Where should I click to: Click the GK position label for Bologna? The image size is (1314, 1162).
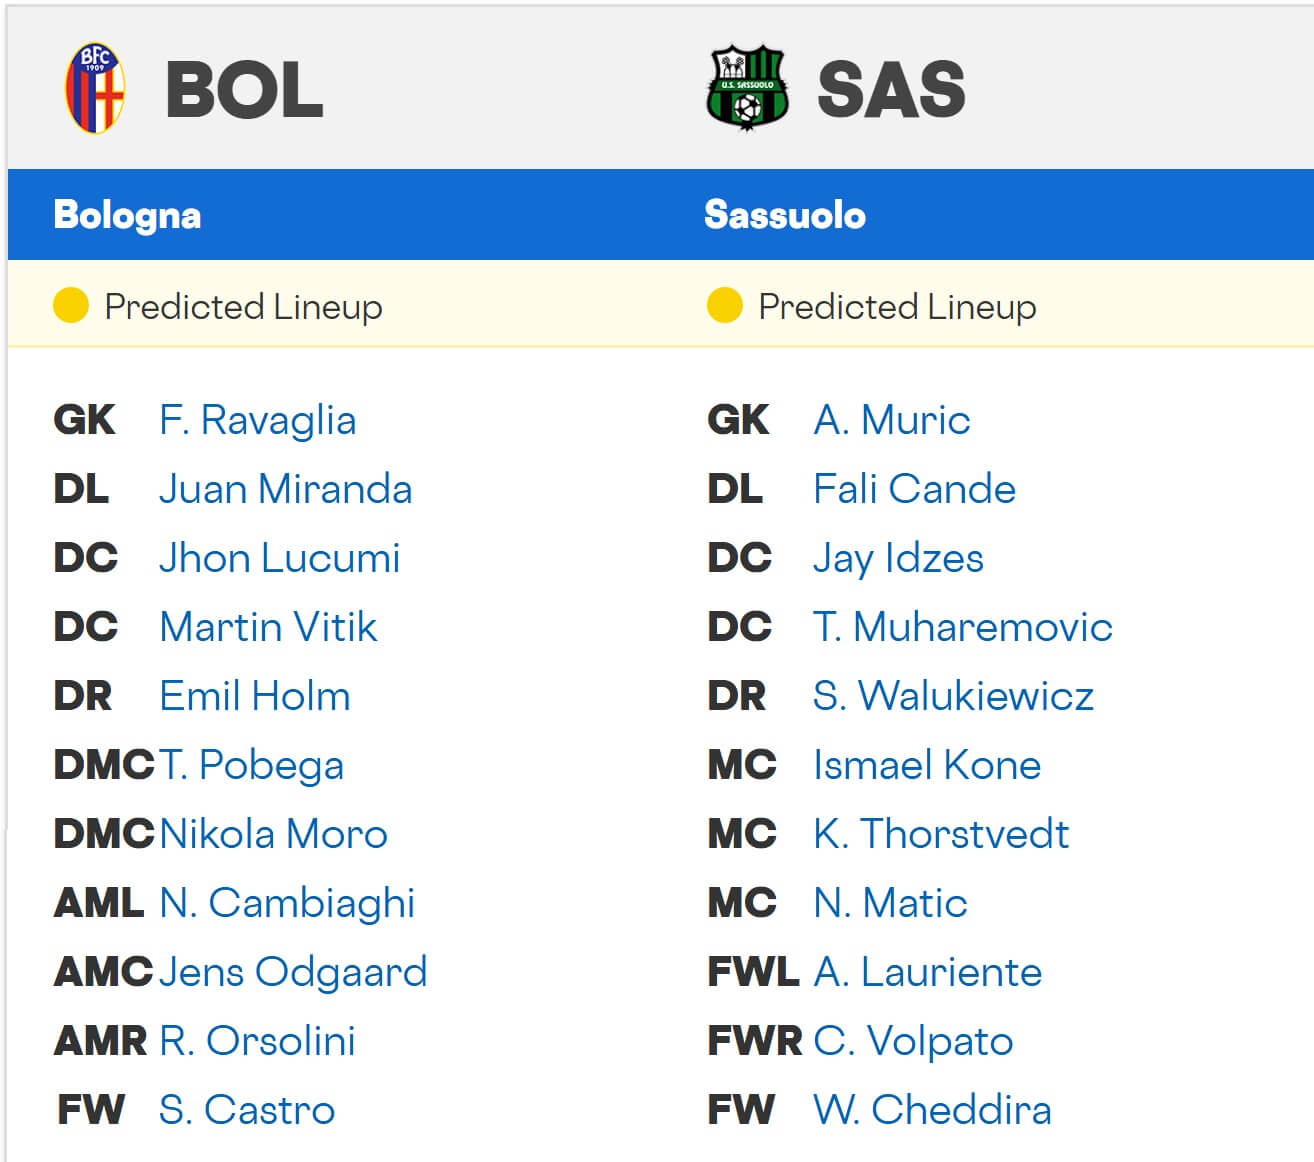point(84,420)
